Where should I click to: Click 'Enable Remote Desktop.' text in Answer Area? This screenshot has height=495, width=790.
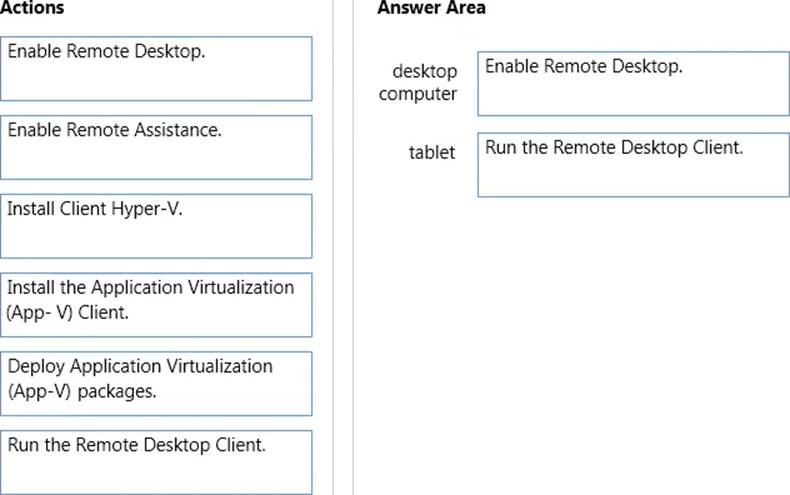coord(584,67)
